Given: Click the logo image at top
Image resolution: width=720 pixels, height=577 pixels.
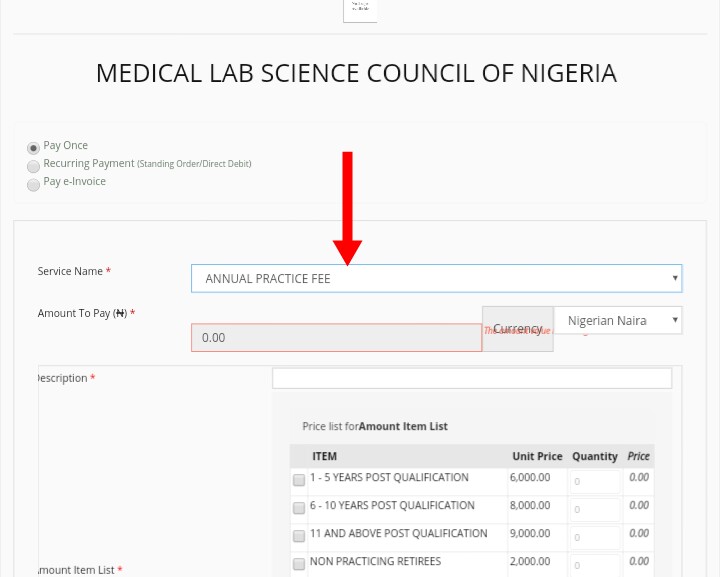Looking at the screenshot, I should (360, 10).
